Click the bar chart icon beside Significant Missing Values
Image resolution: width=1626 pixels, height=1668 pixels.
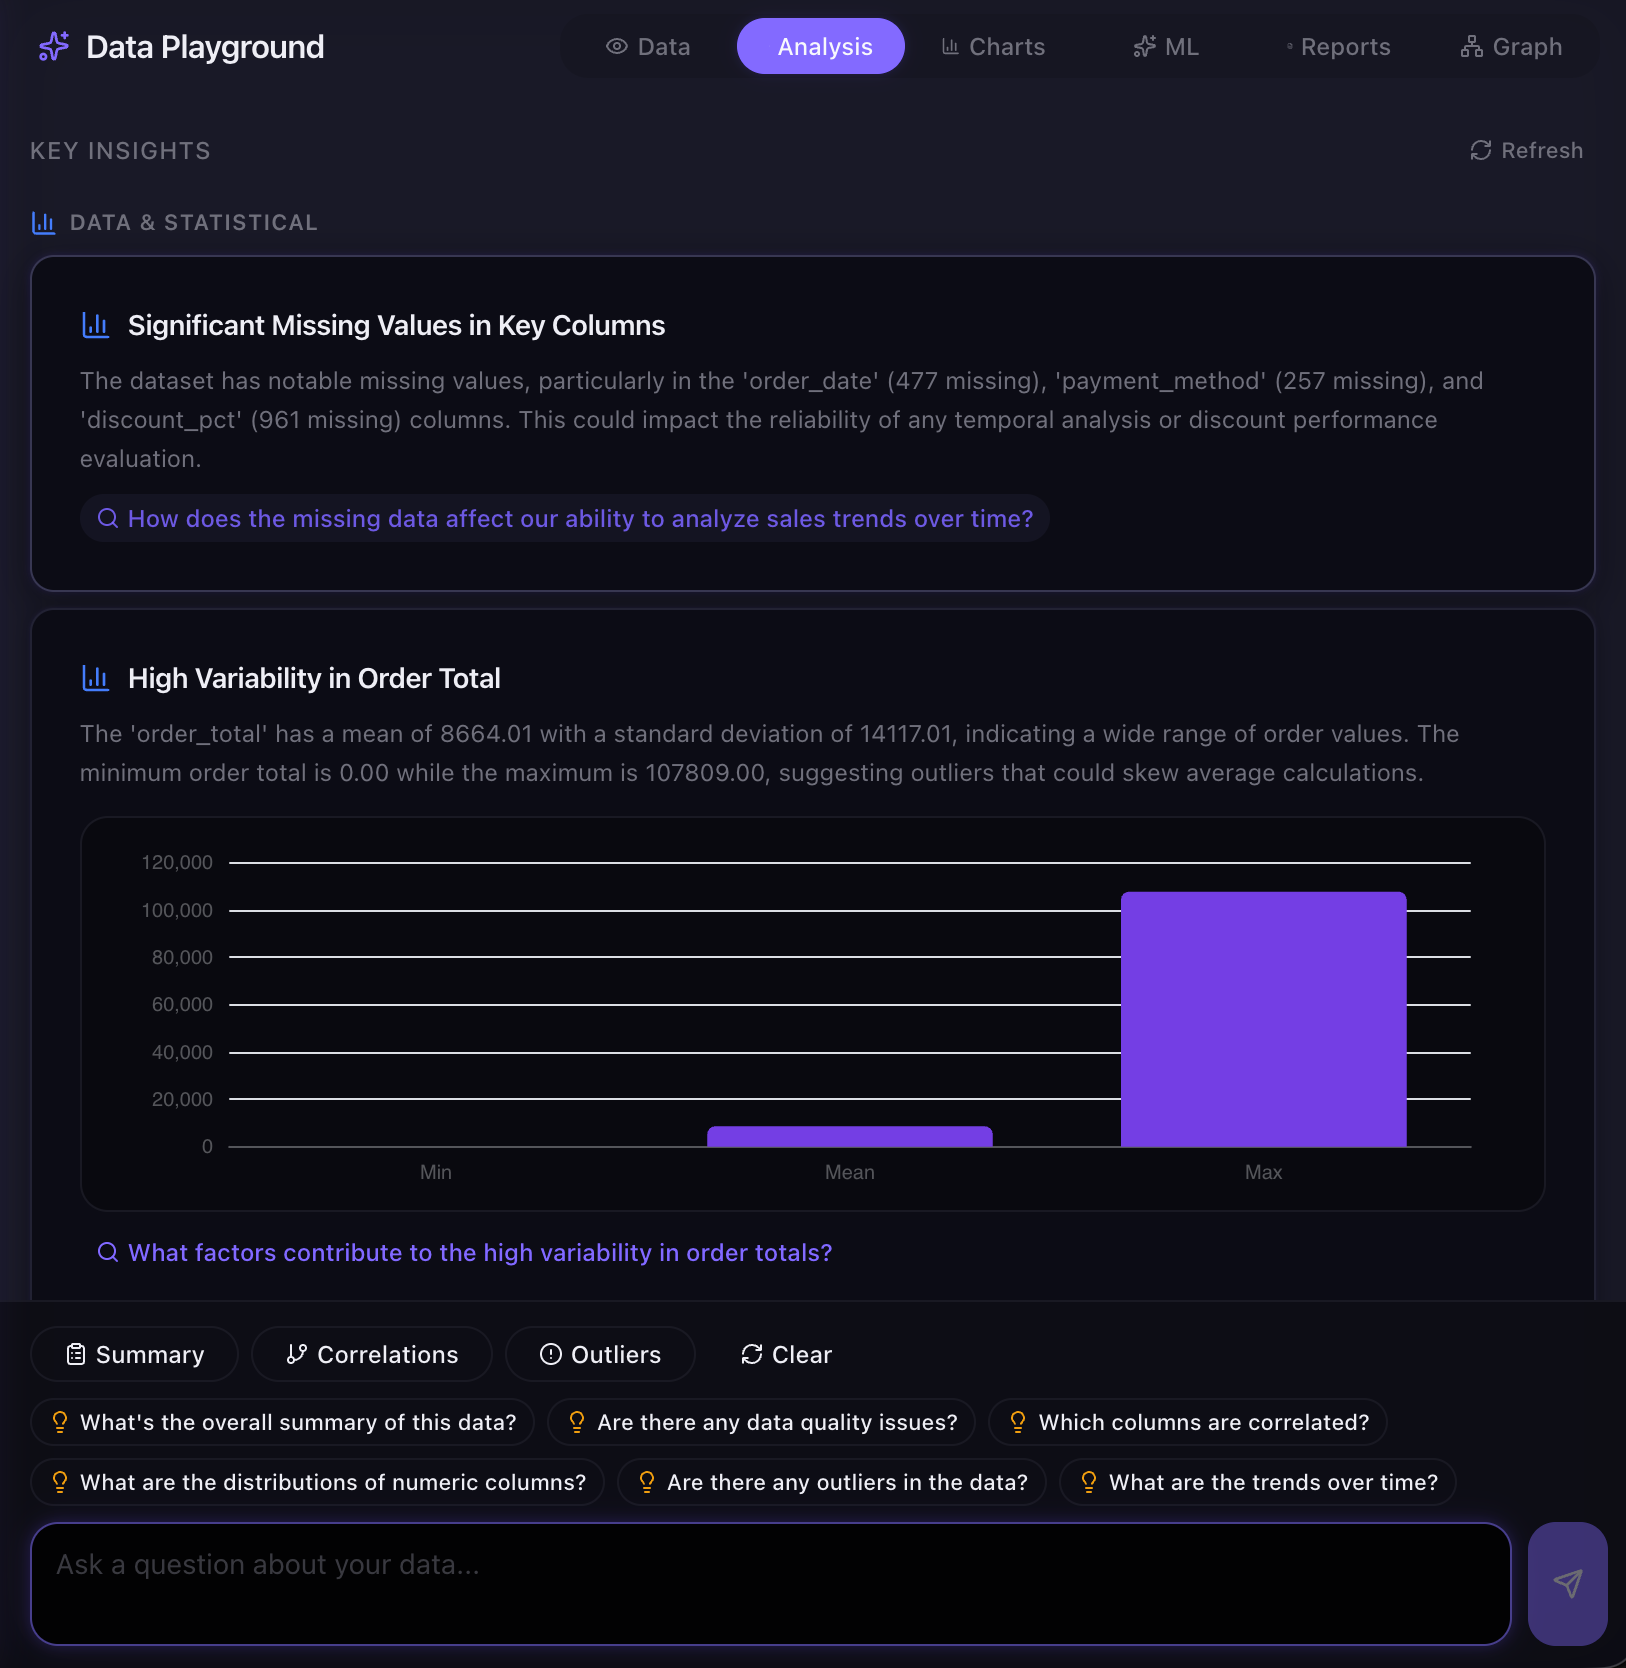click(96, 325)
